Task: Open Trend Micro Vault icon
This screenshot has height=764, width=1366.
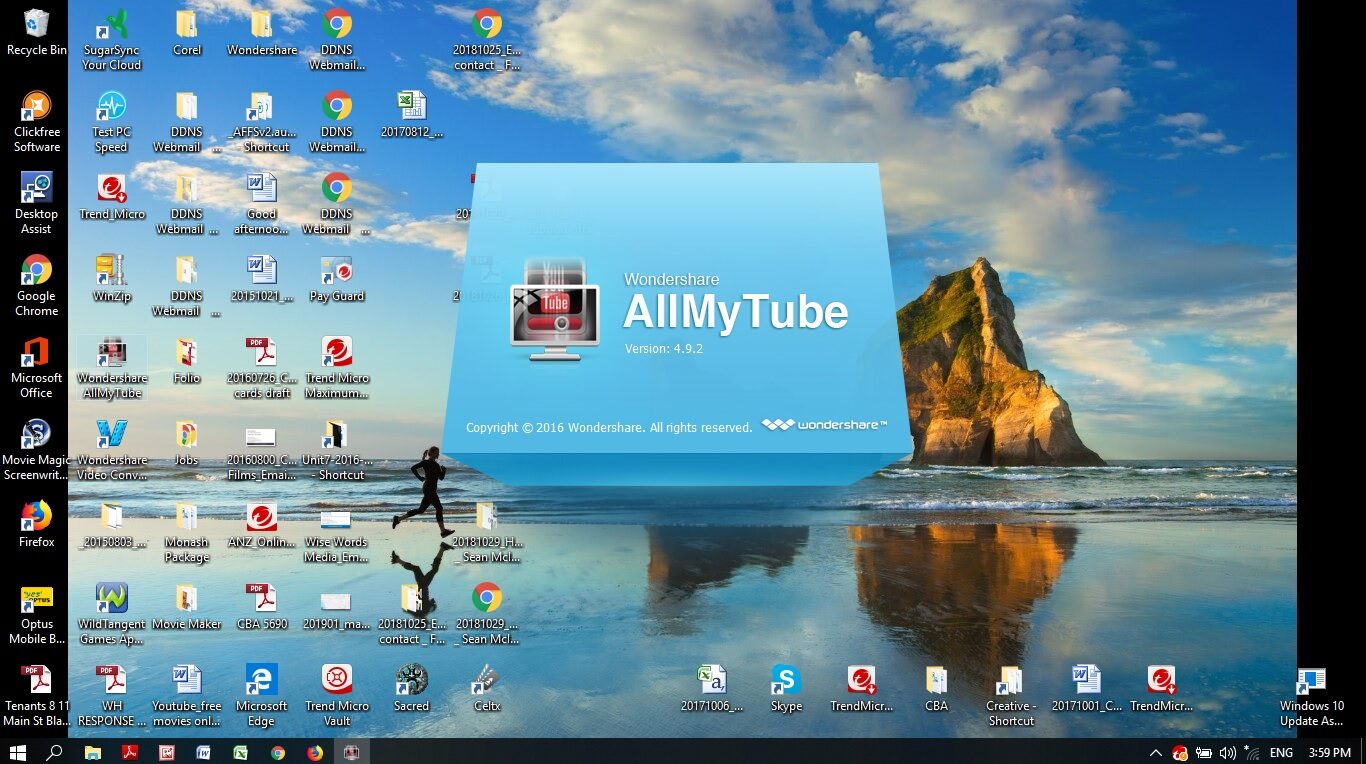Action: pos(337,696)
